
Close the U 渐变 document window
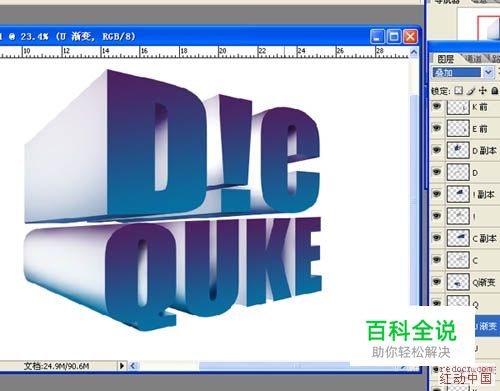pyautogui.click(x=410, y=36)
